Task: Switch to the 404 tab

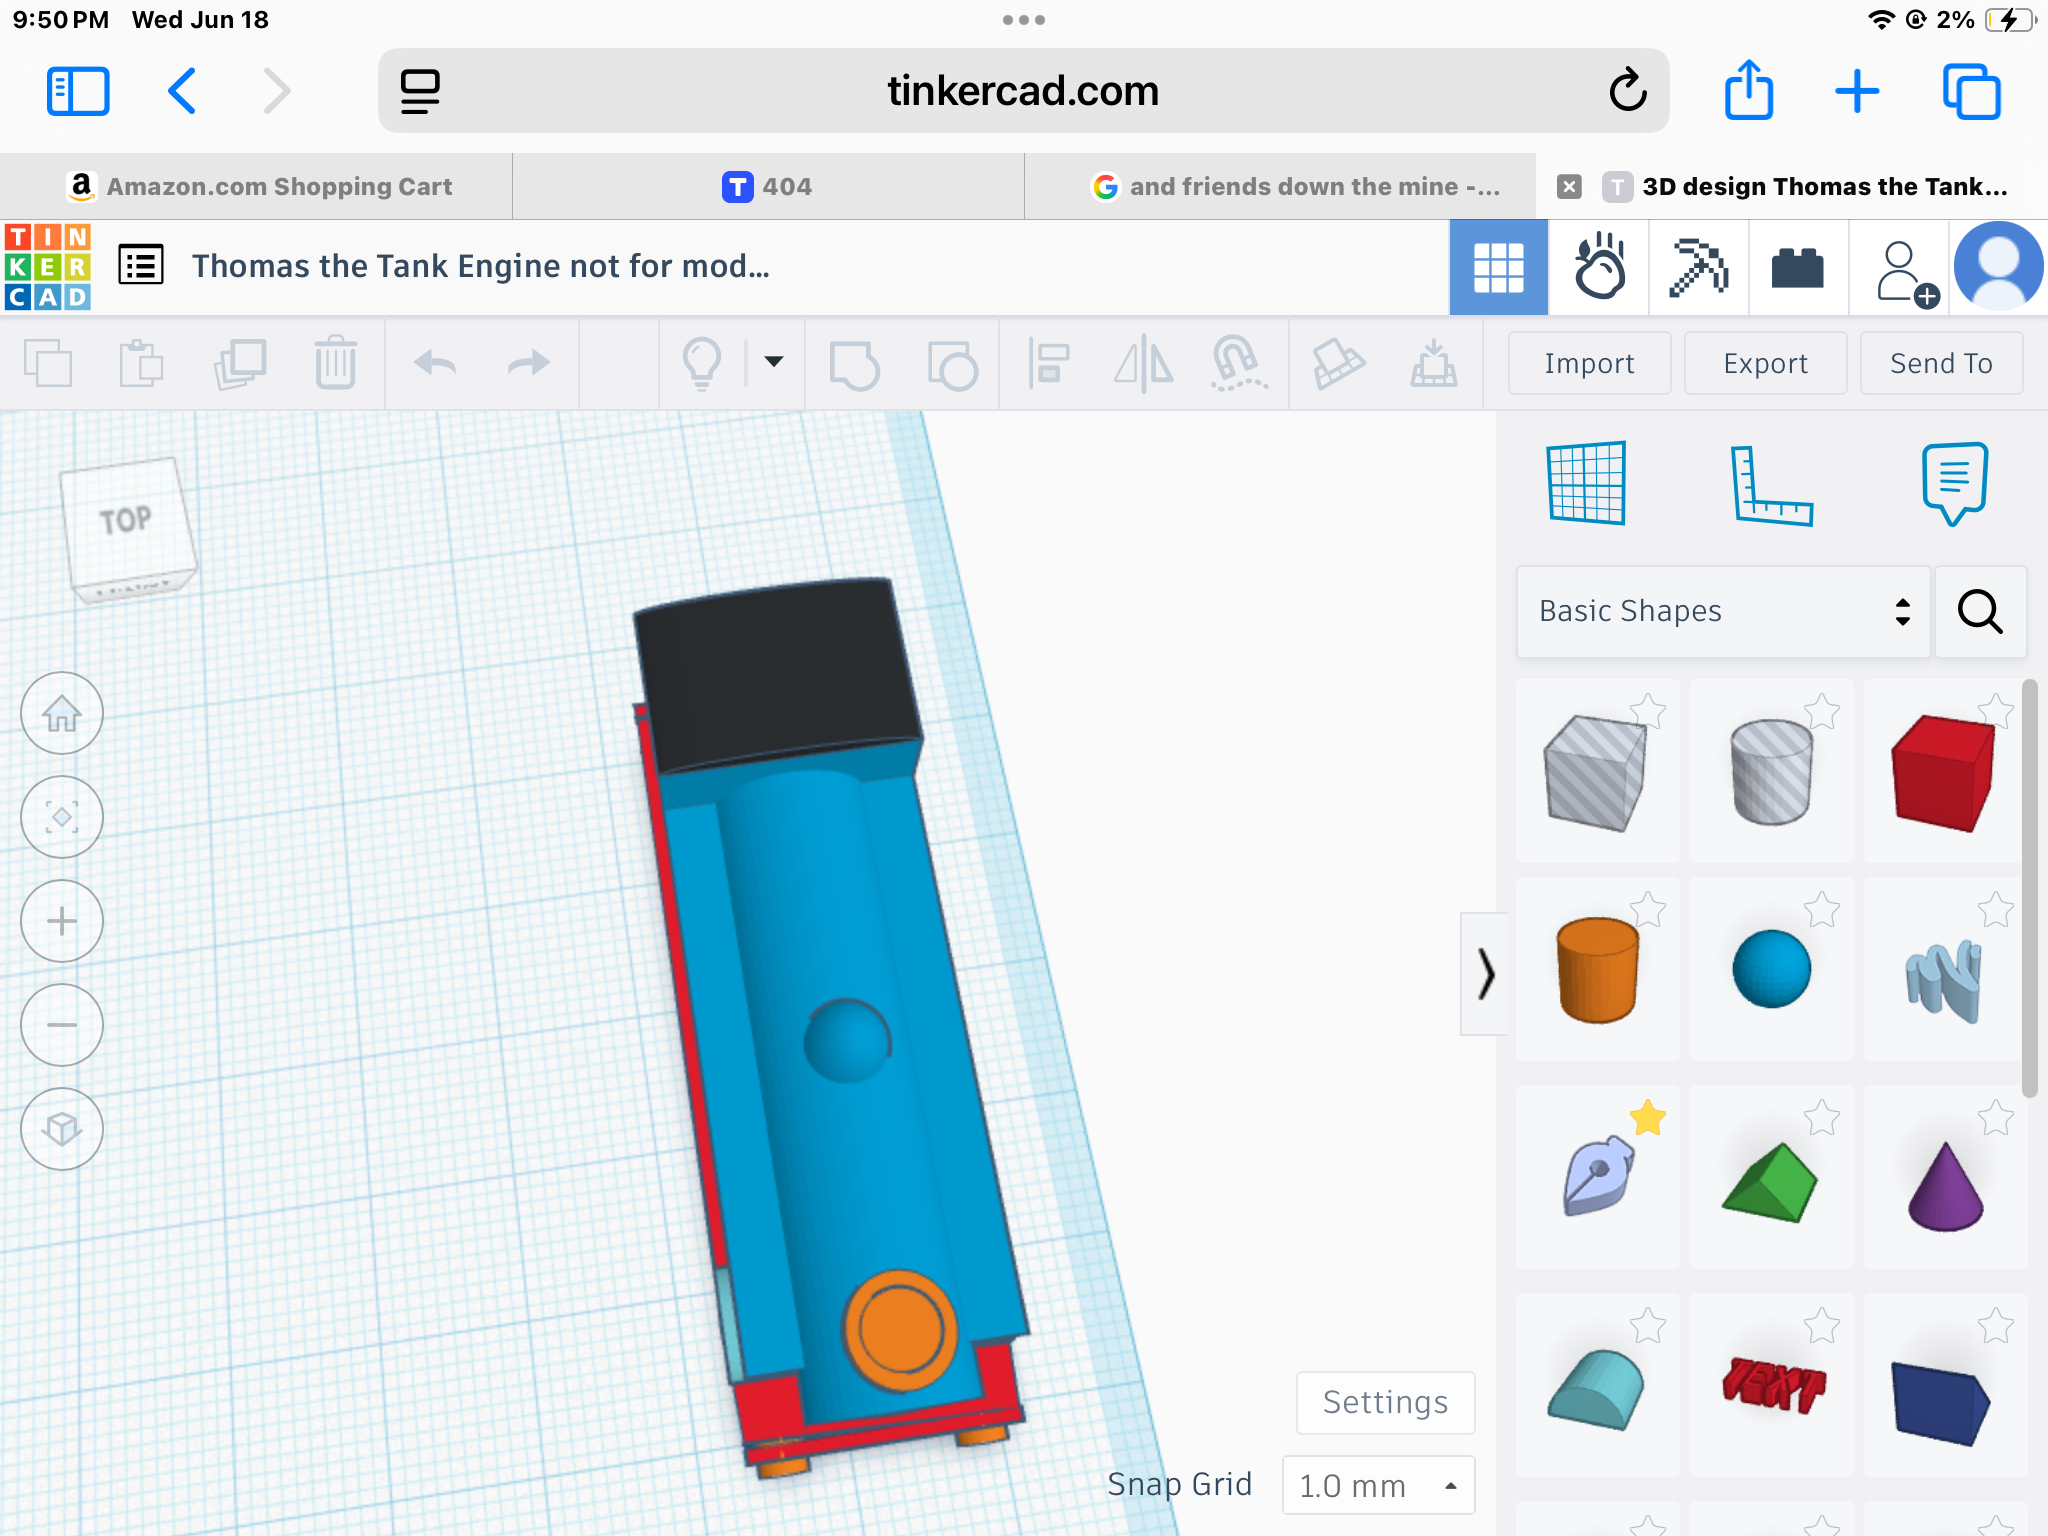Action: tap(768, 187)
